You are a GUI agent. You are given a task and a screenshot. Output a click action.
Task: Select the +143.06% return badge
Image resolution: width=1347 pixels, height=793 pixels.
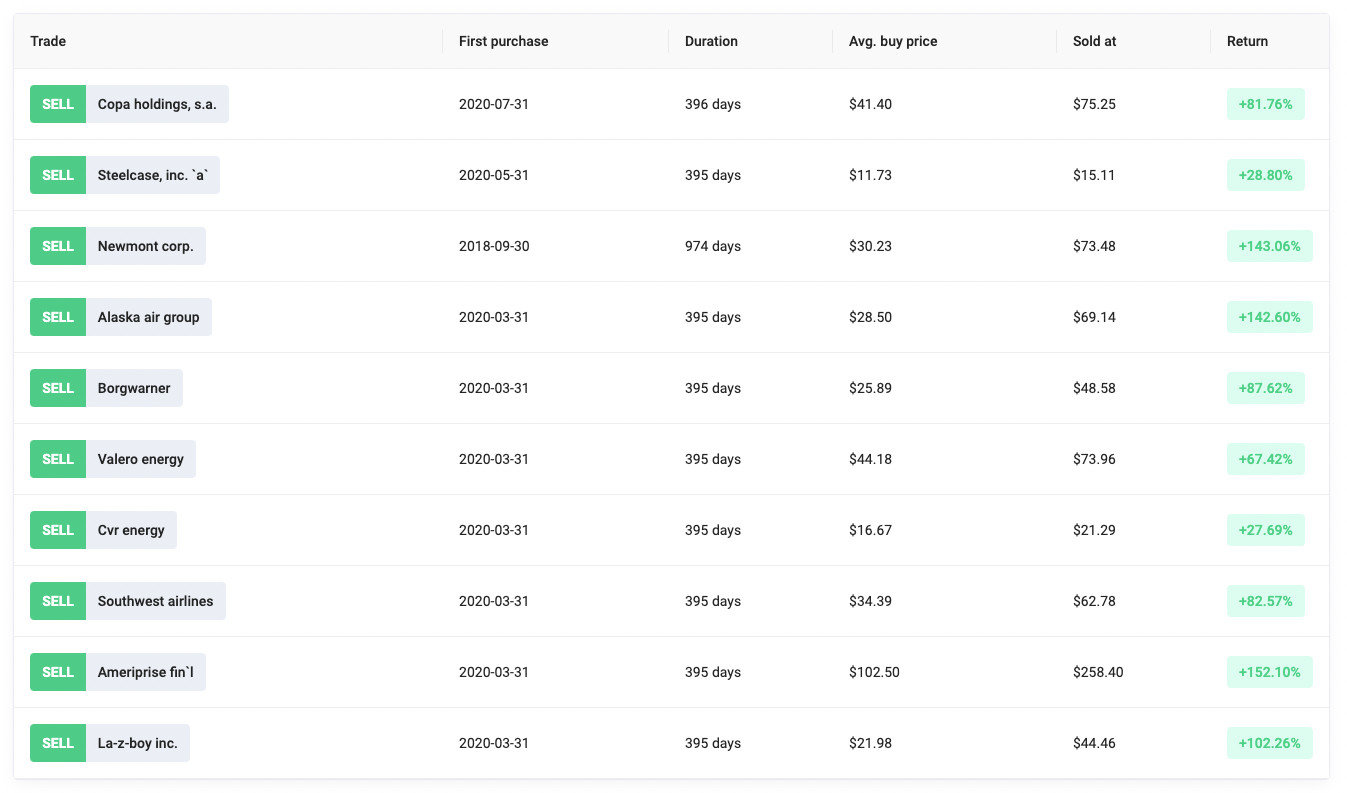pyautogui.click(x=1269, y=246)
